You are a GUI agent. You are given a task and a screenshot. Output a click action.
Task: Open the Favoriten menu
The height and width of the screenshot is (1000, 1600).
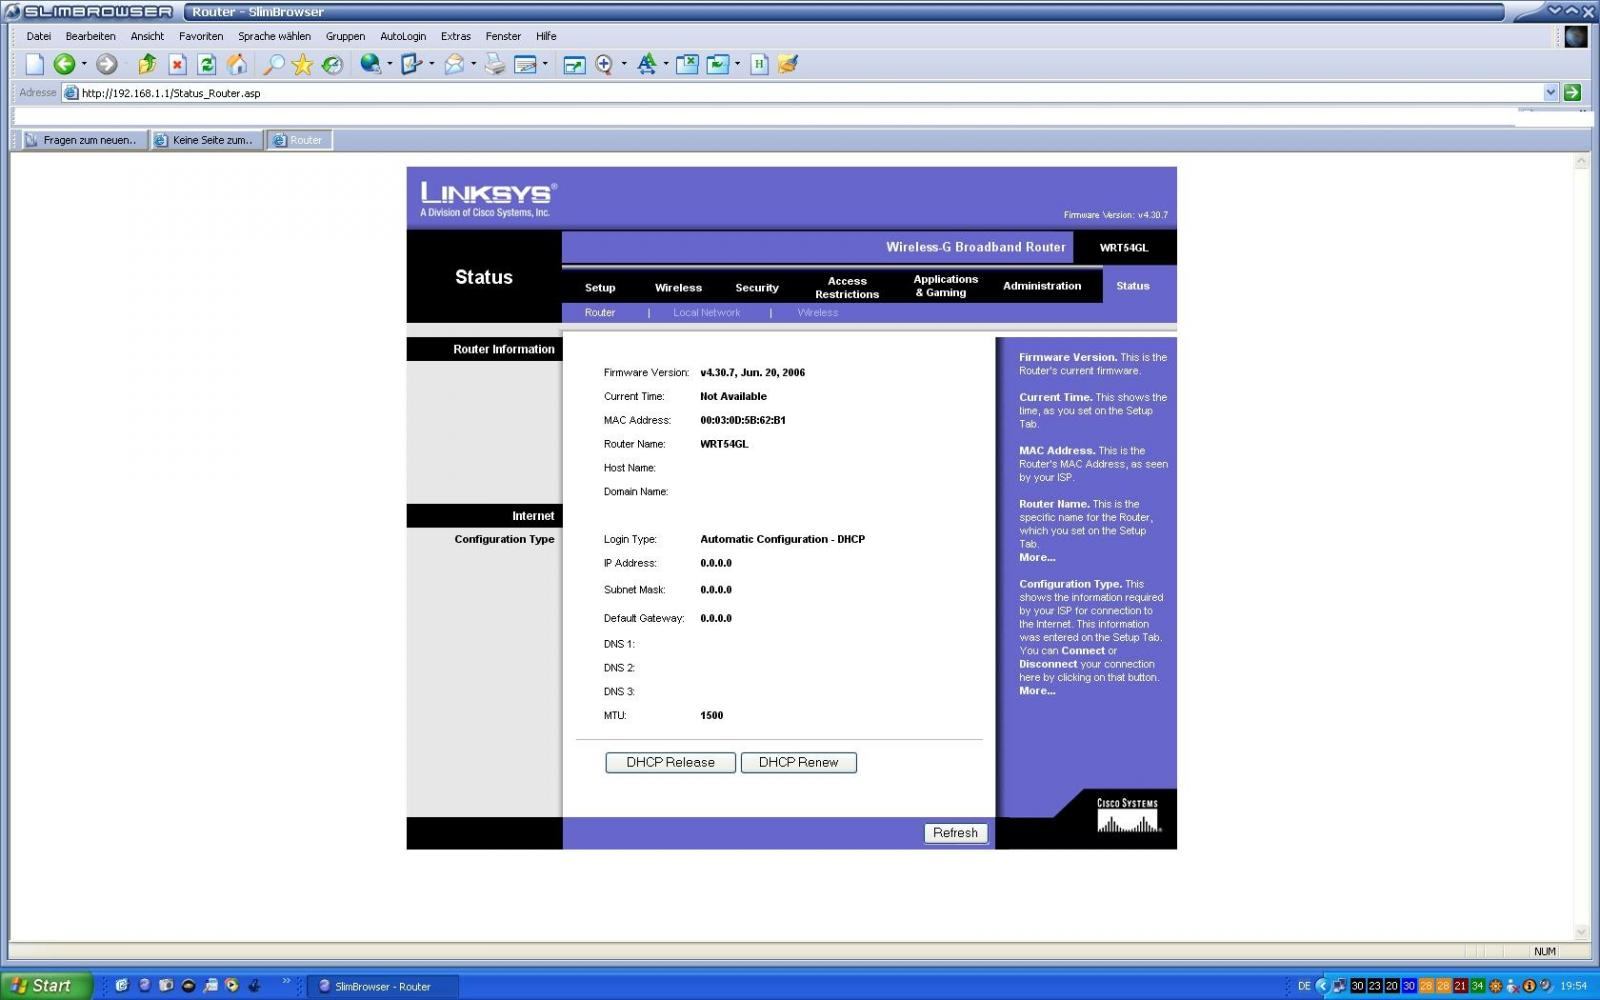(201, 36)
